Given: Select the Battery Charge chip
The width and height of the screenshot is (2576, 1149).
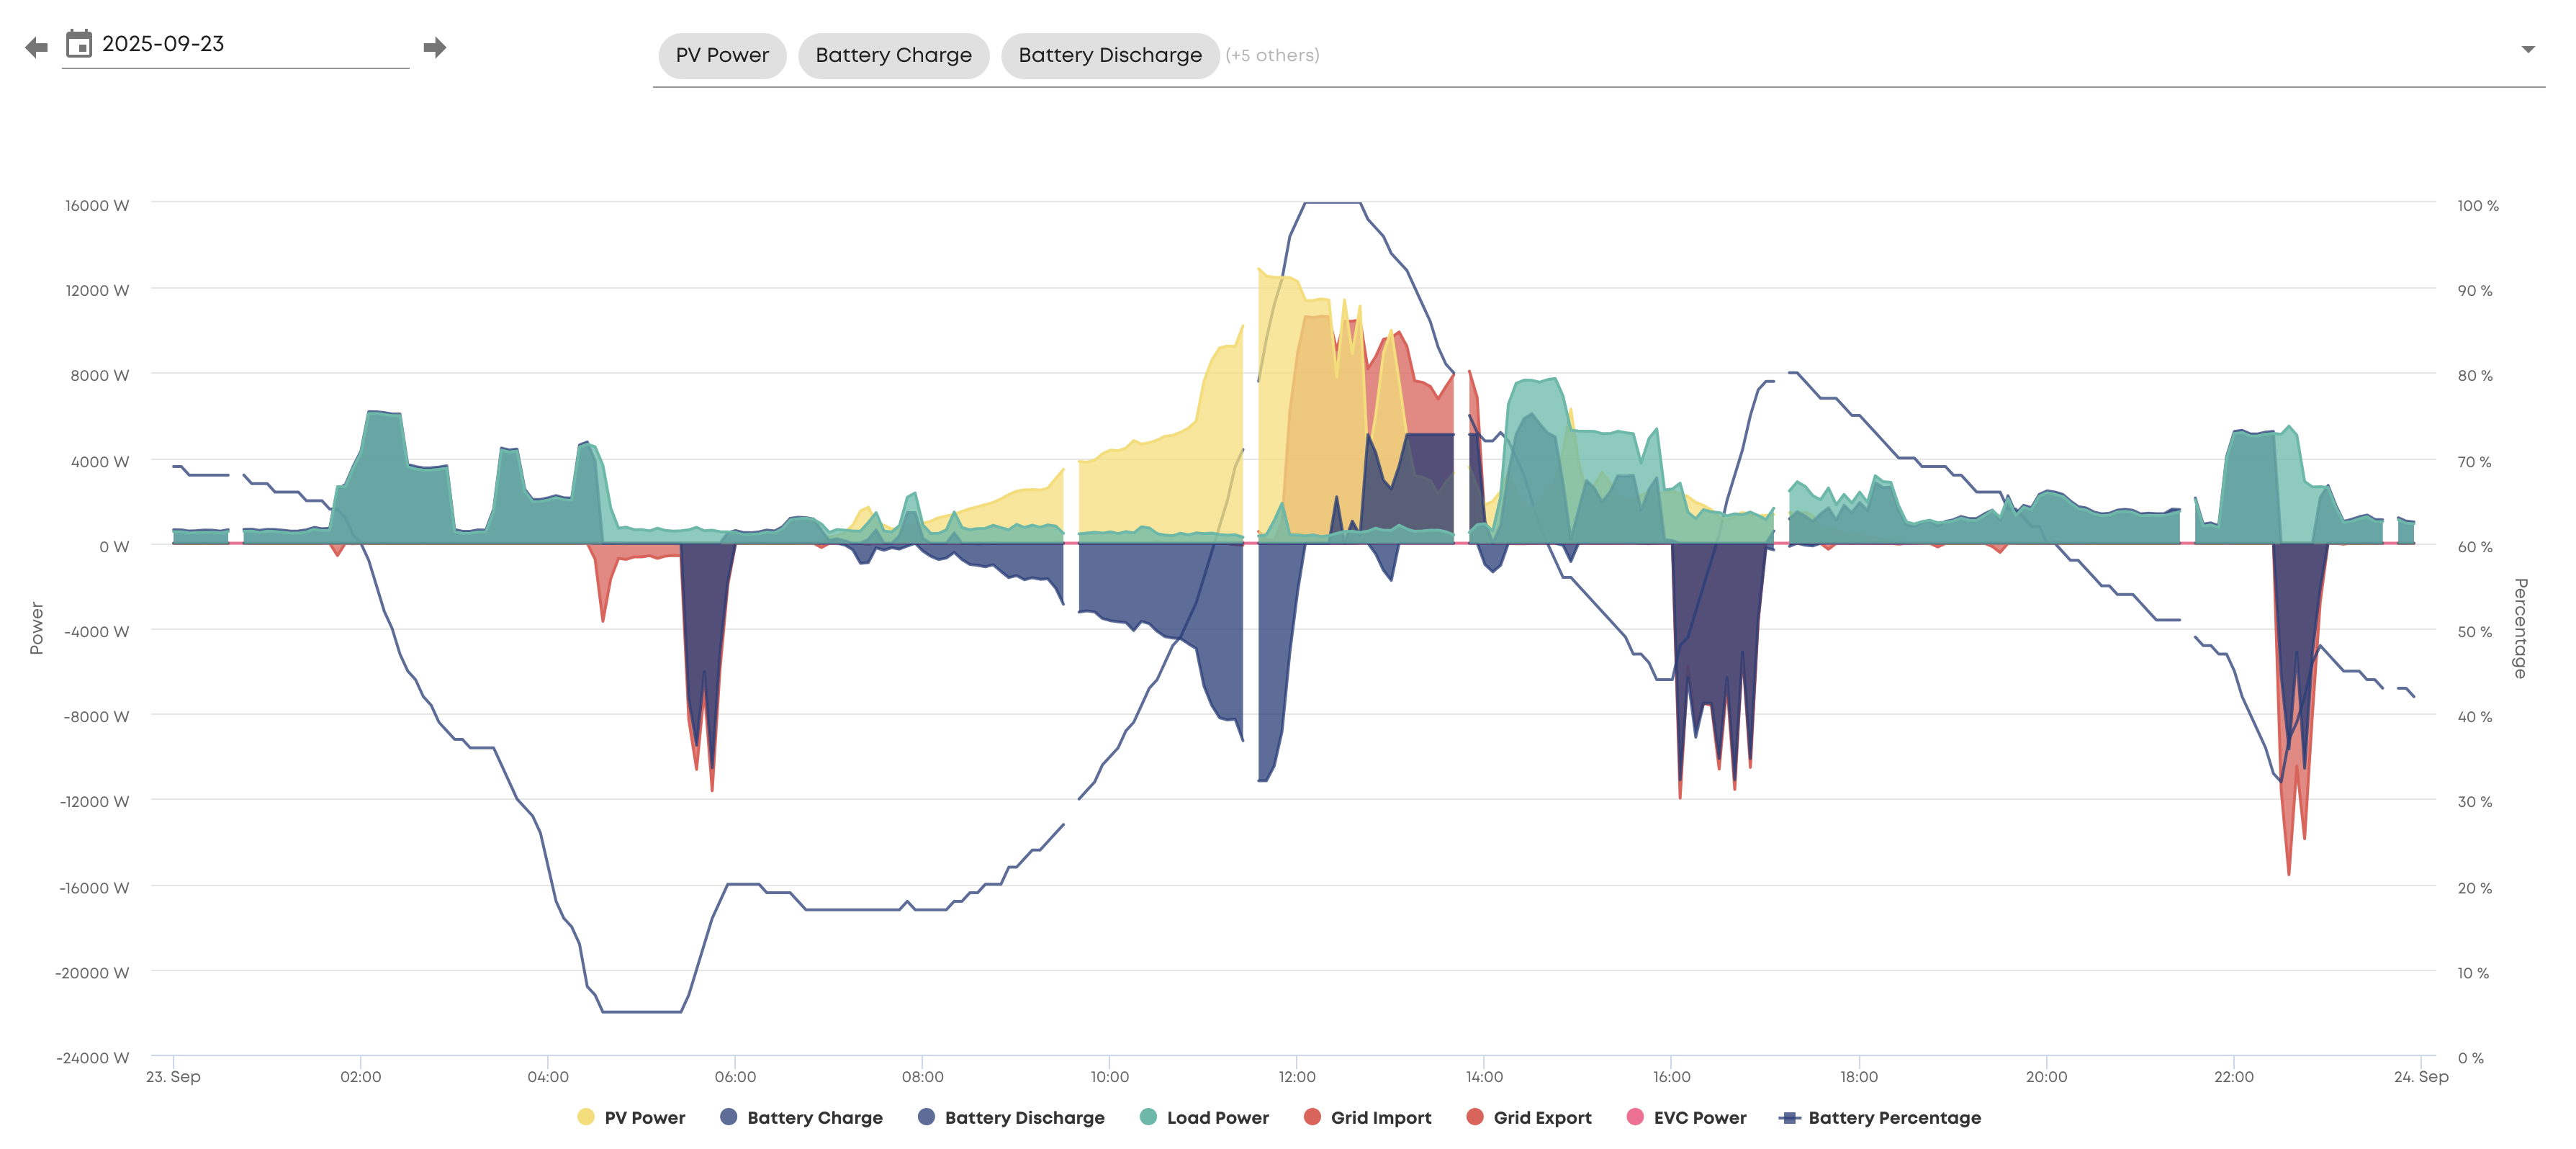Looking at the screenshot, I should [893, 55].
